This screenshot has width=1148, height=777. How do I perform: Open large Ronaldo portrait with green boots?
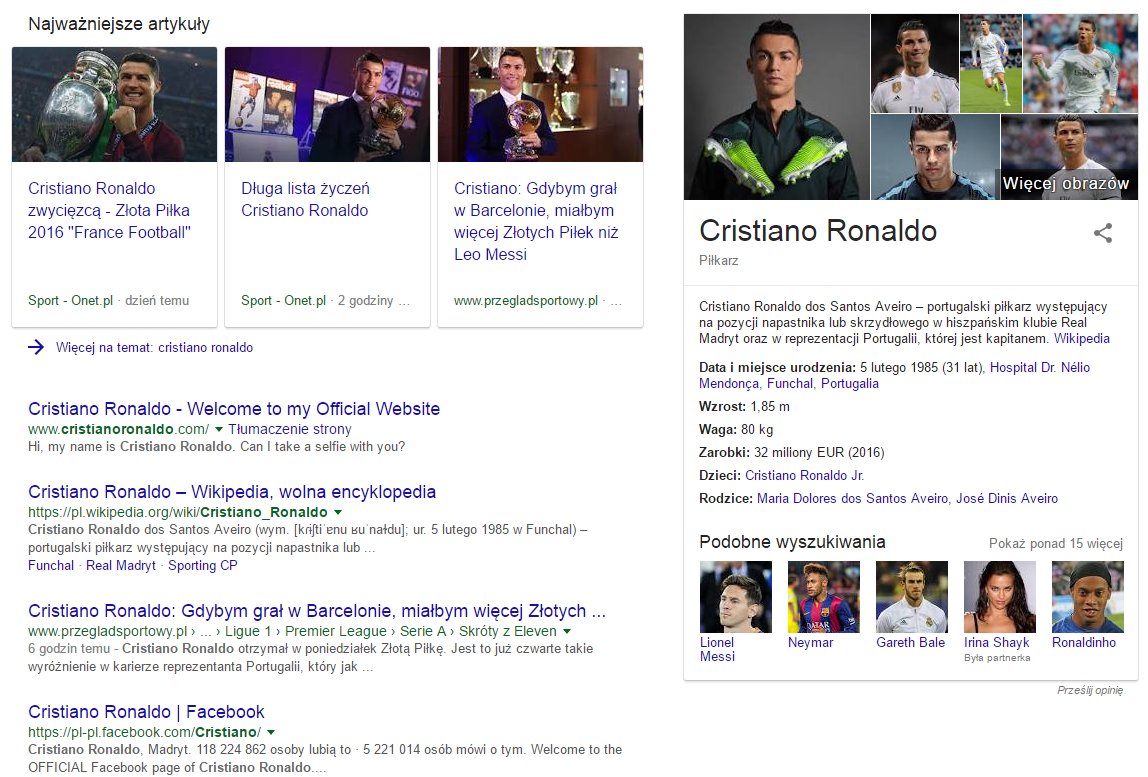[777, 107]
